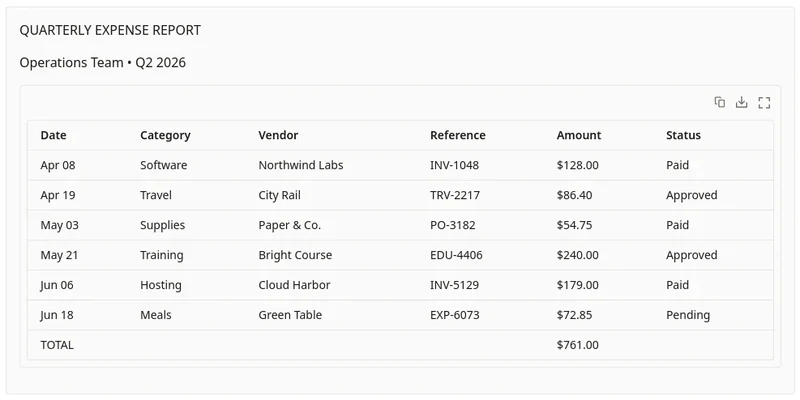Click the TOTAL row label
This screenshot has width=800, height=400.
coord(57,345)
